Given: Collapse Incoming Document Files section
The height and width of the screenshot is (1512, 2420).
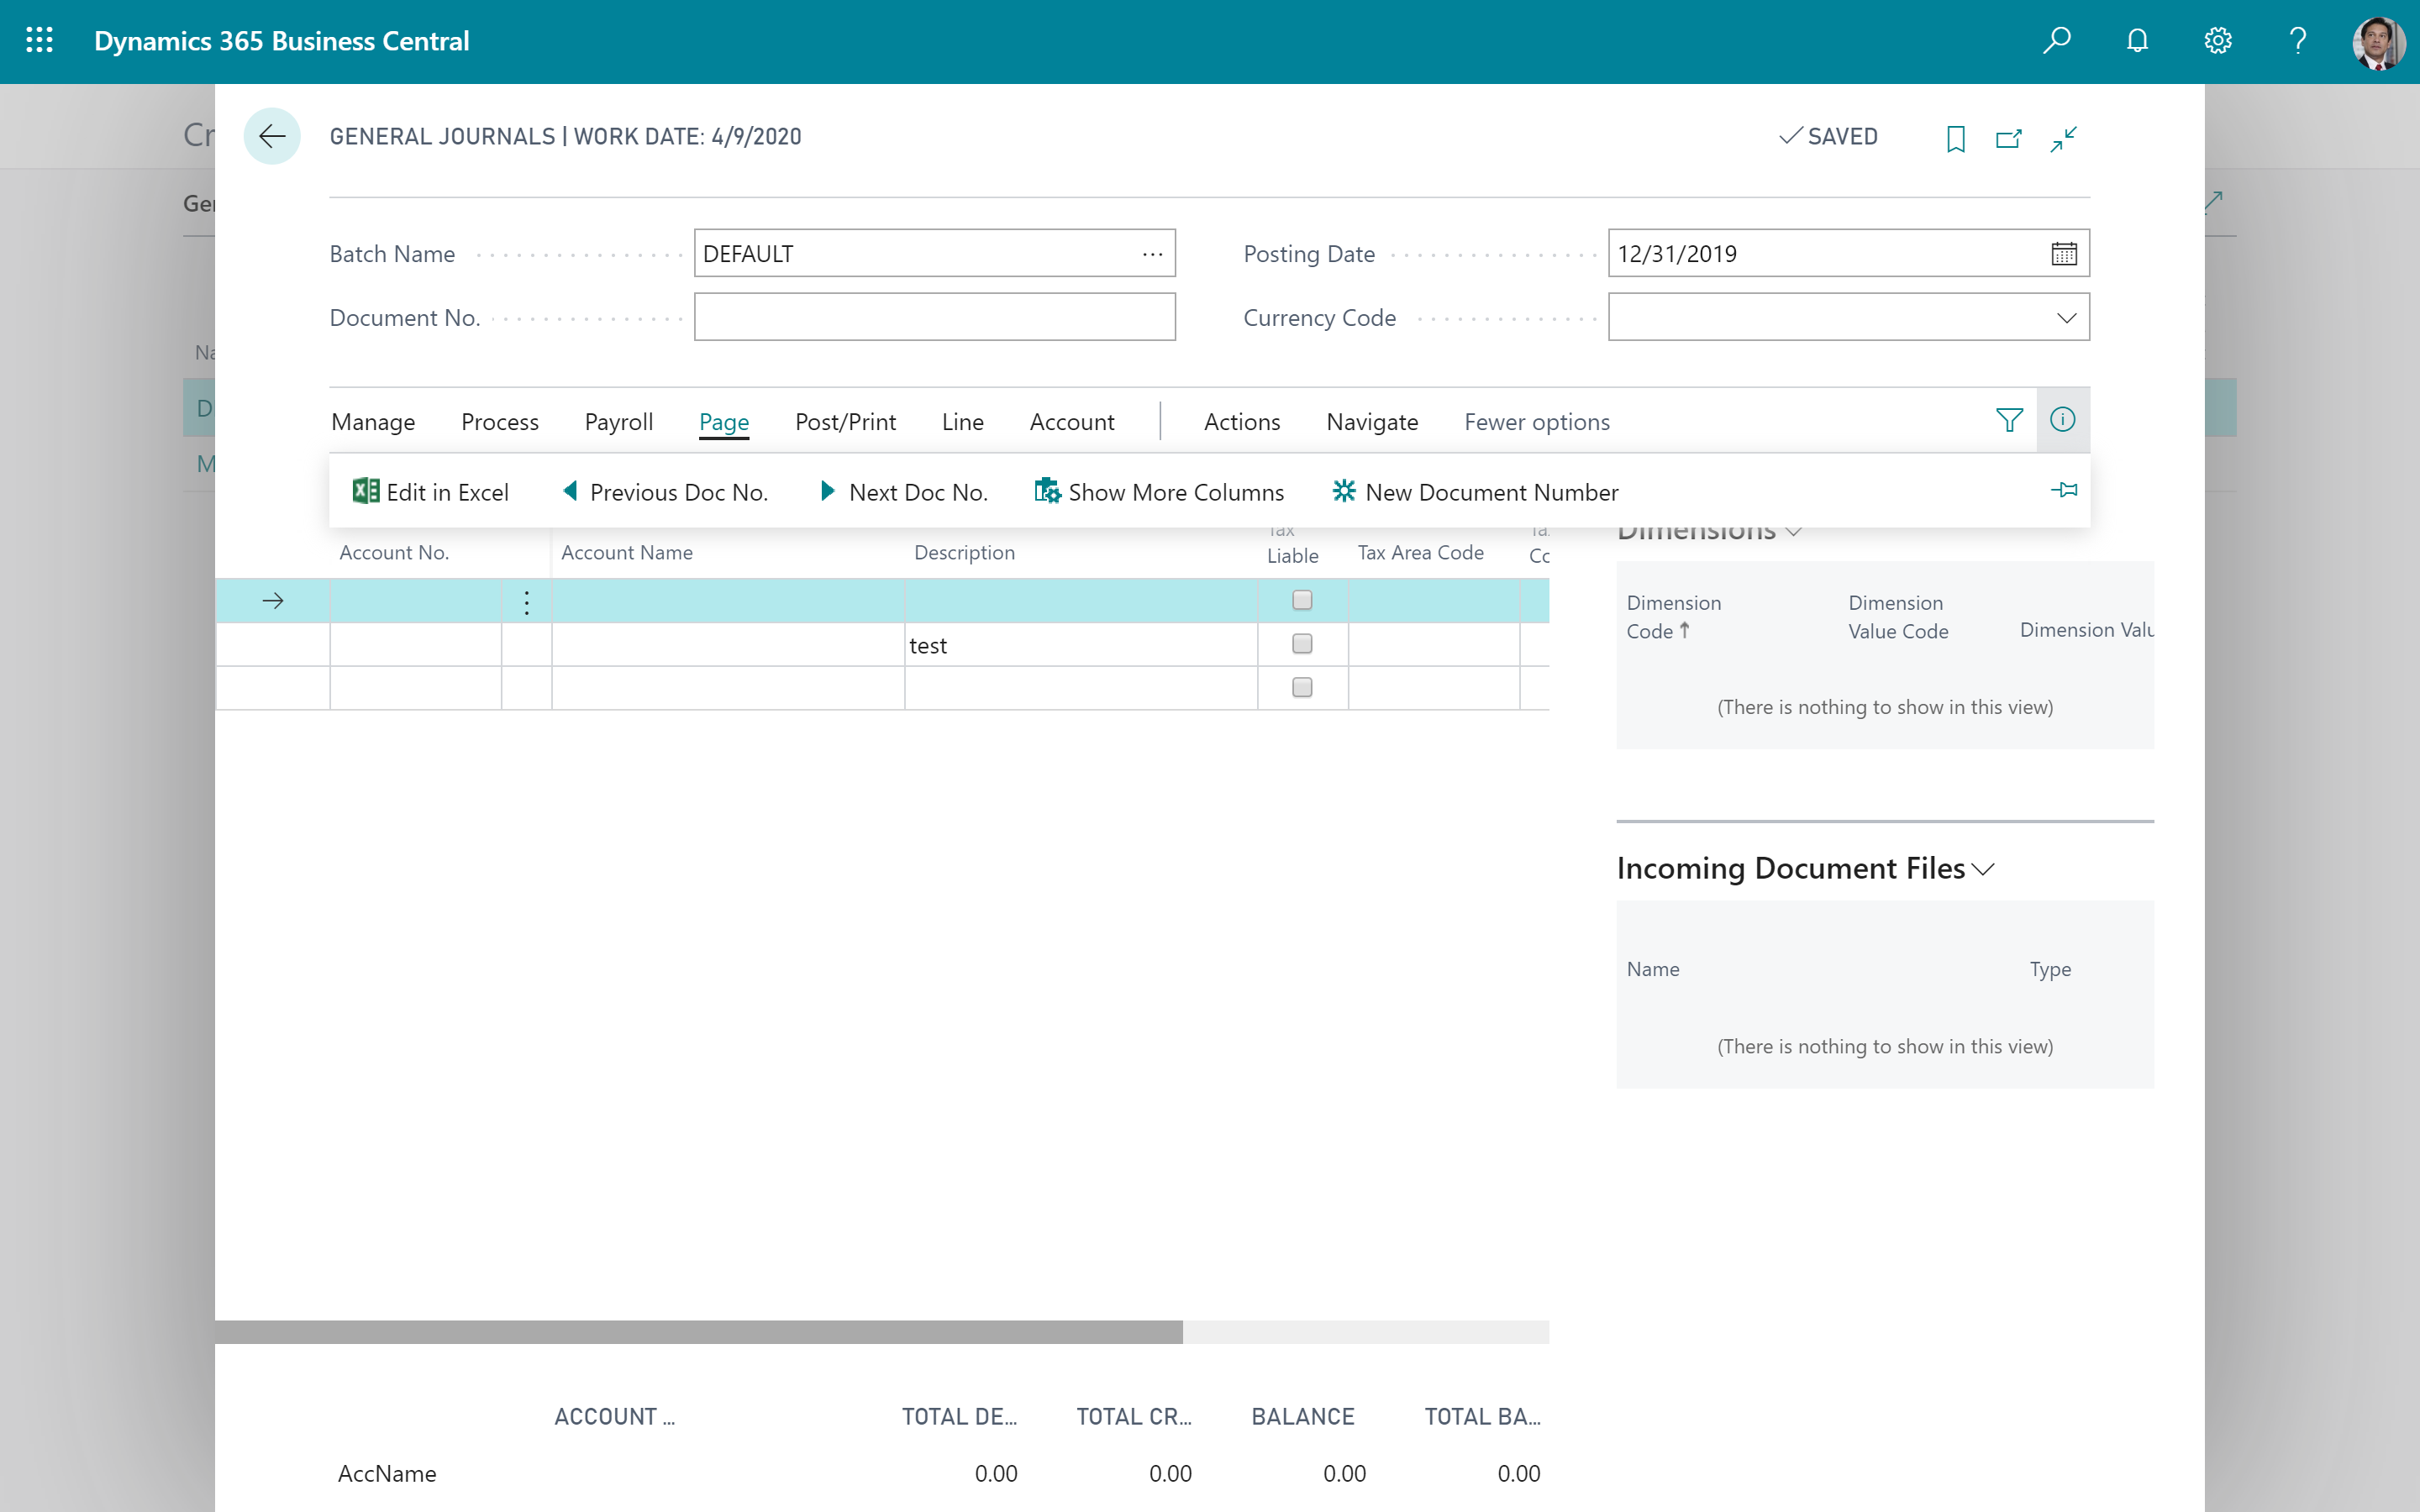Looking at the screenshot, I should 1984,868.
